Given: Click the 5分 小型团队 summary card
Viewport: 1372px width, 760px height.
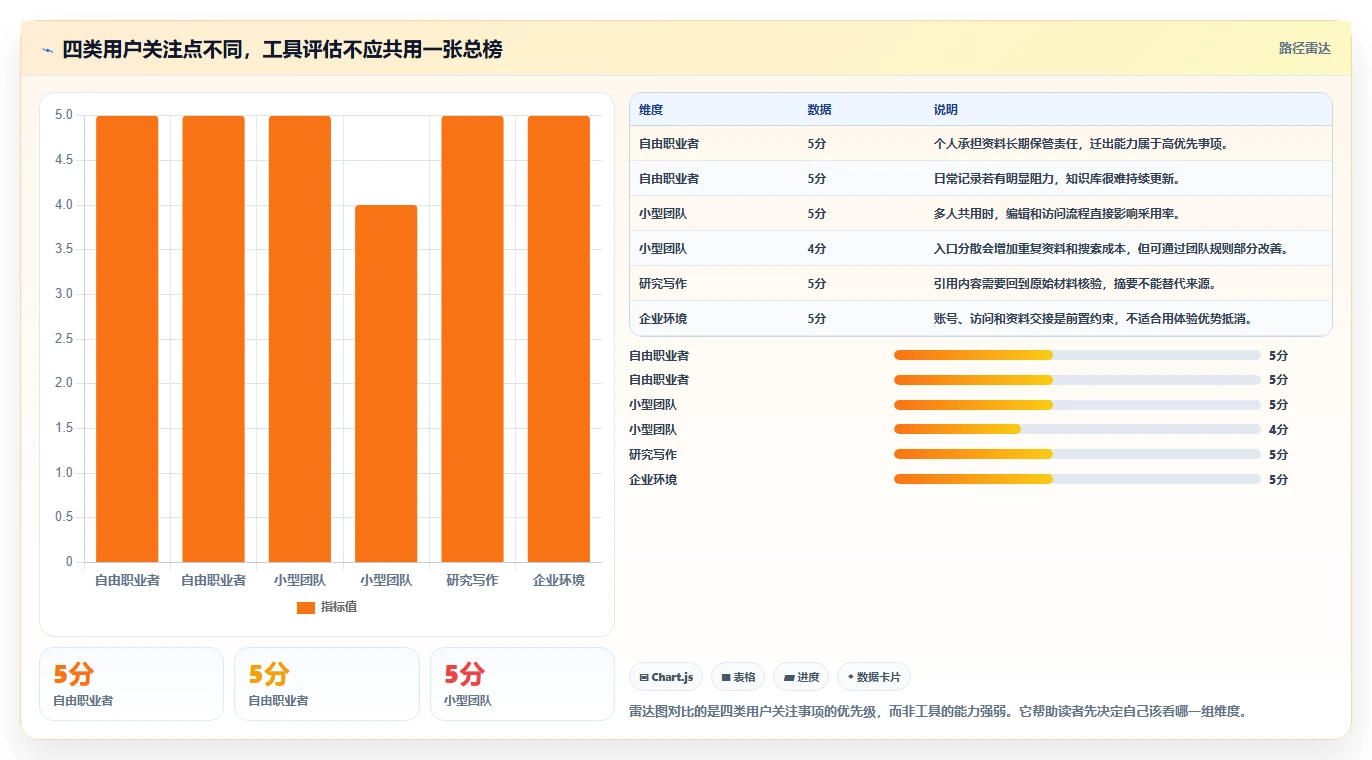Looking at the screenshot, I should [x=522, y=684].
